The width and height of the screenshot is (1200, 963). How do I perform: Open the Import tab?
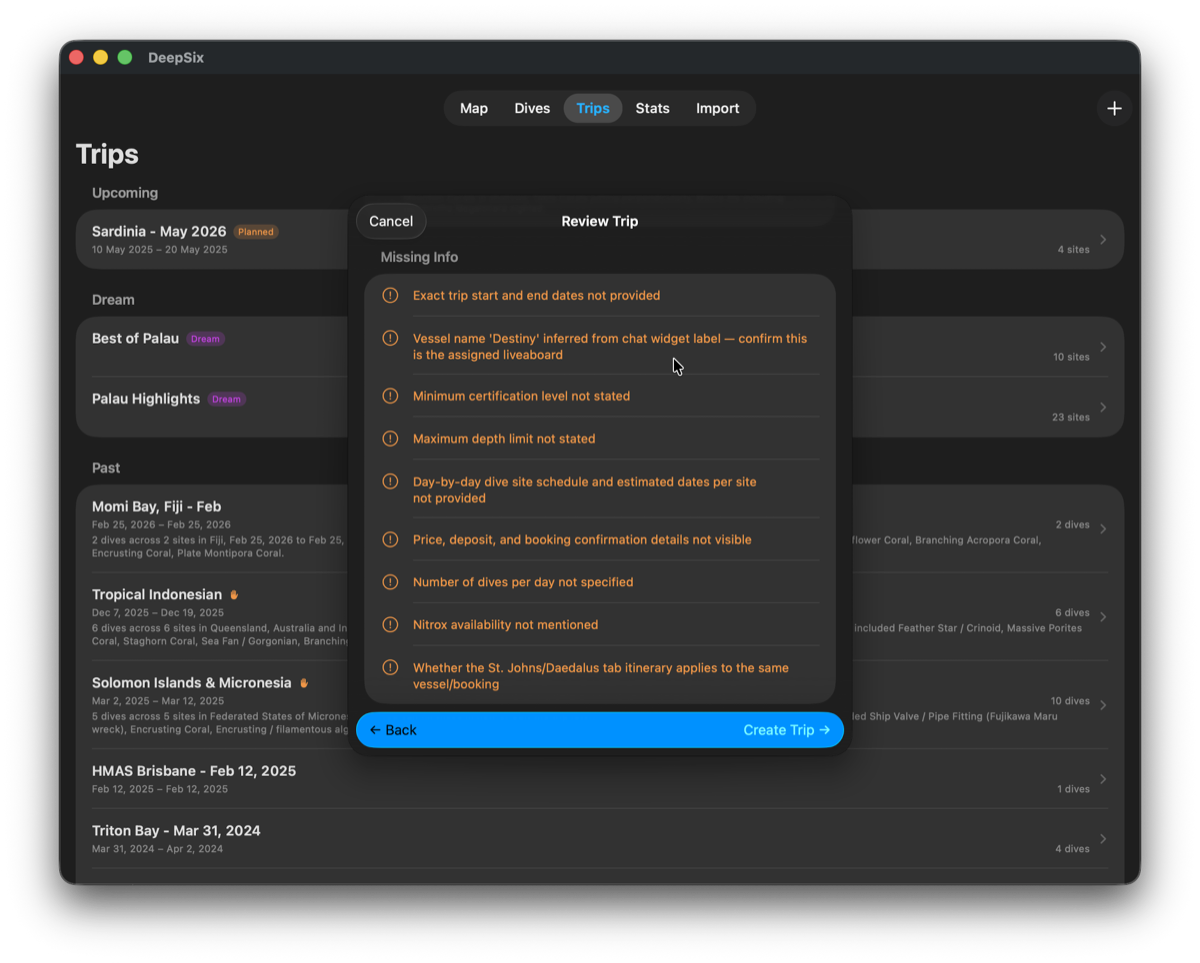click(718, 108)
